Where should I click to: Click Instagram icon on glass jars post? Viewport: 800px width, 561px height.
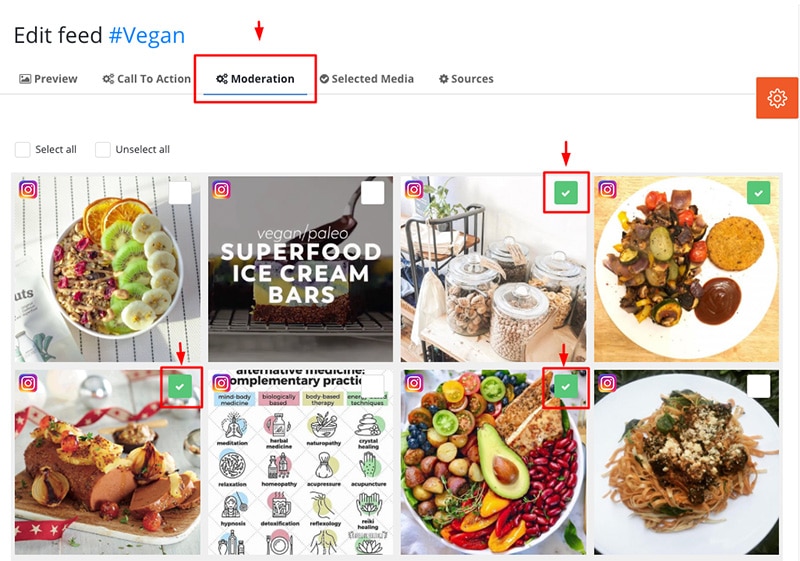pyautogui.click(x=414, y=190)
